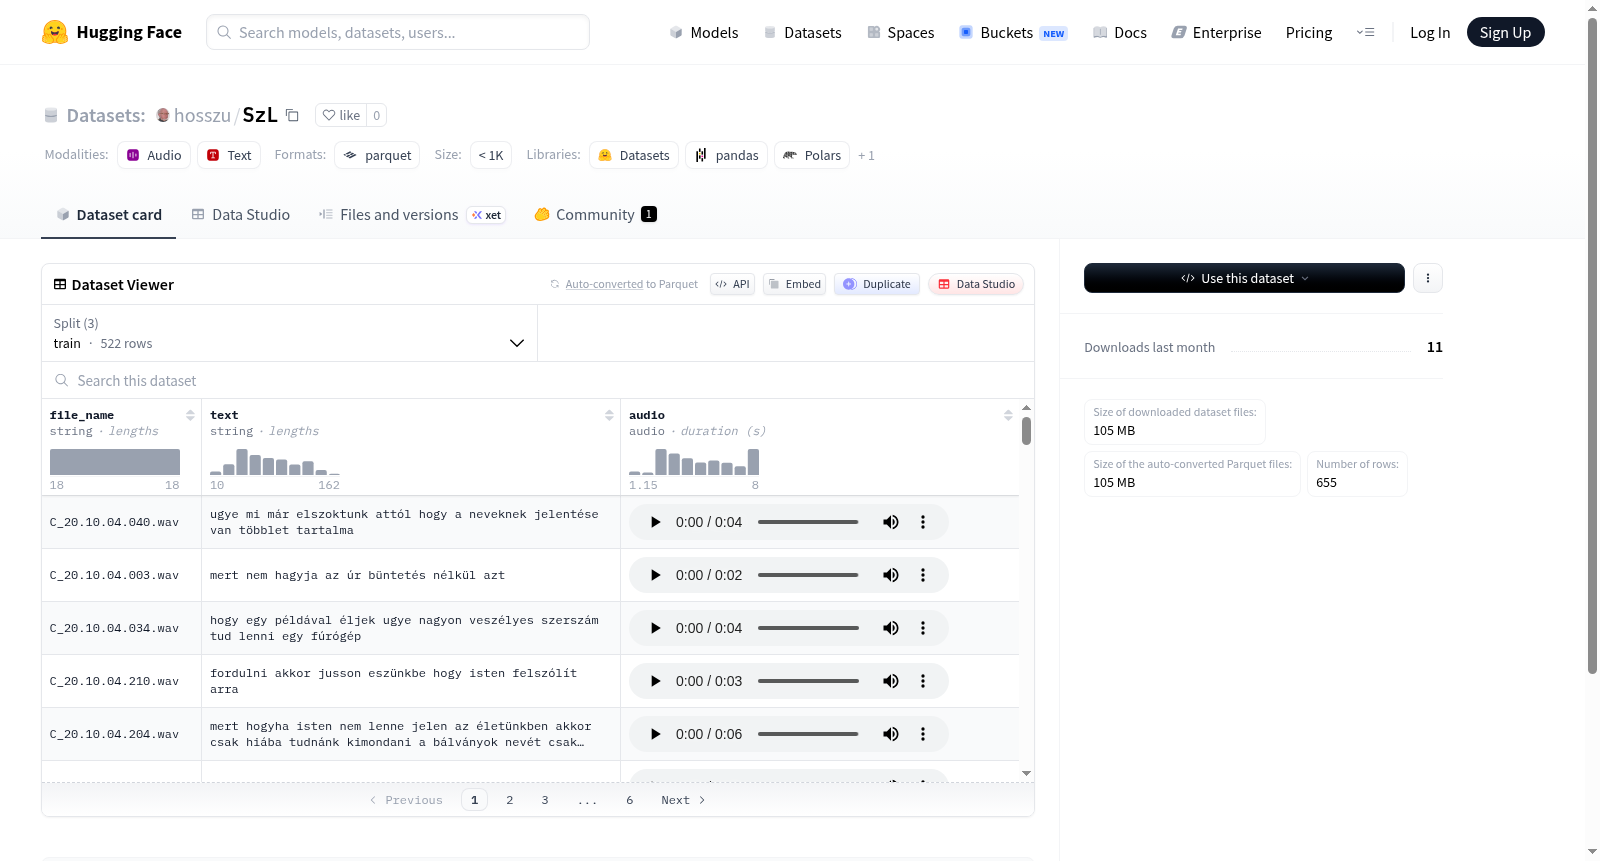Go to page 2 of the dataset
Image resolution: width=1600 pixels, height=861 pixels.
tap(510, 800)
